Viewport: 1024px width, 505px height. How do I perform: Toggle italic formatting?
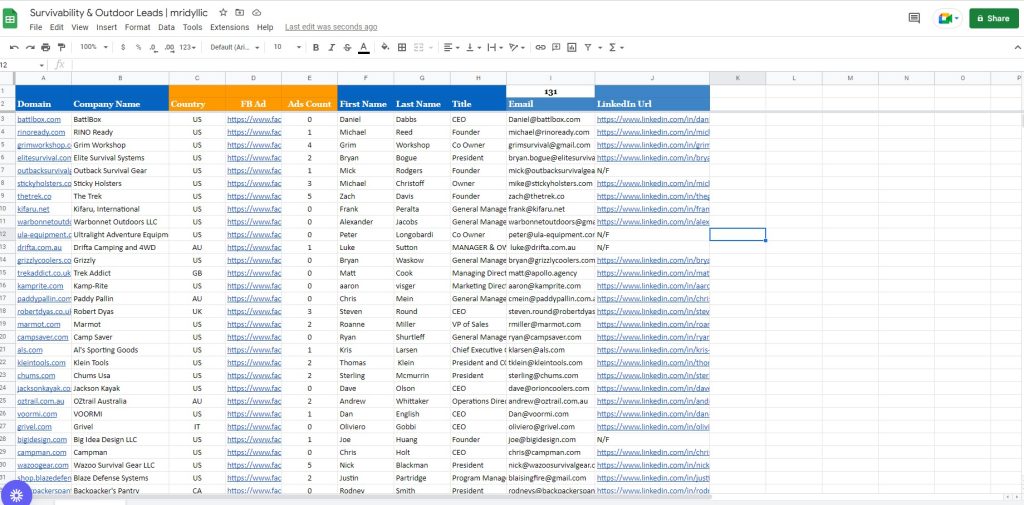[332, 47]
